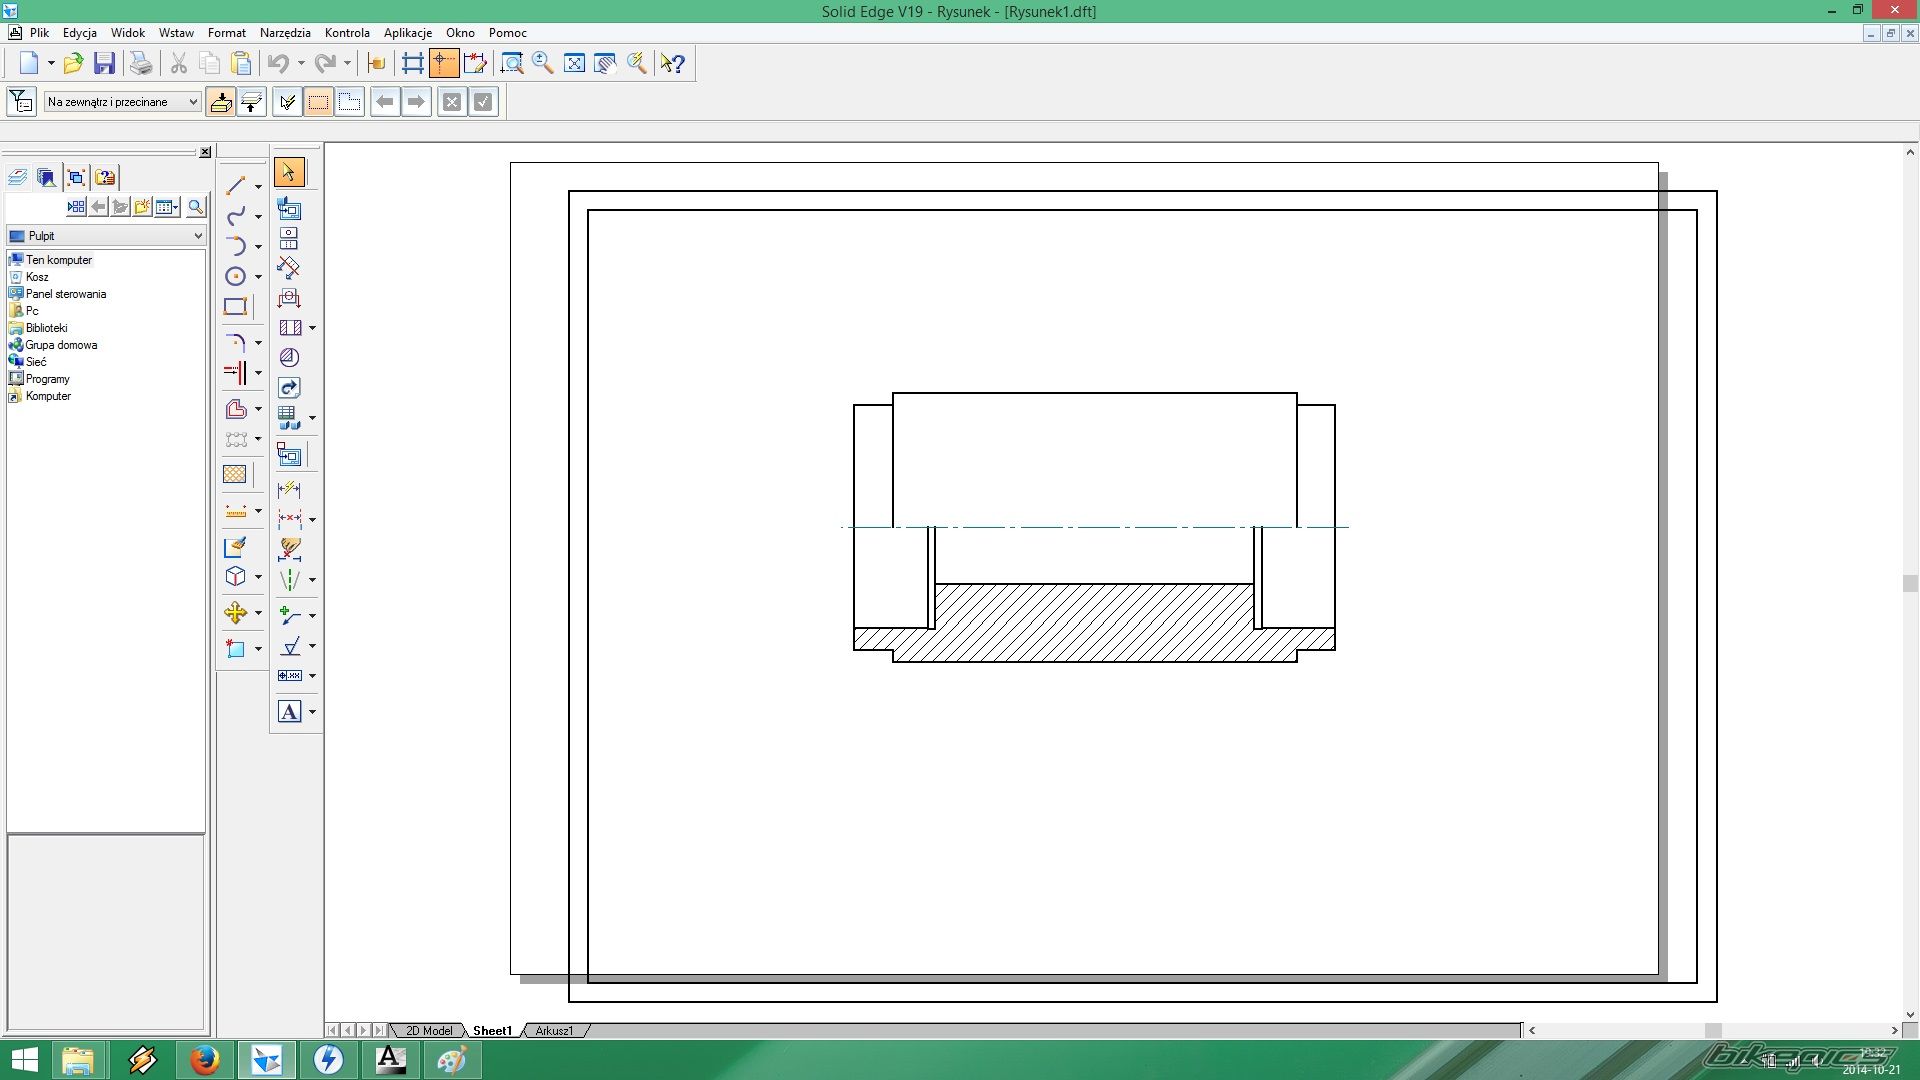Image resolution: width=1920 pixels, height=1080 pixels.
Task: Toggle the Top-down selection mode button
Action: click(220, 102)
